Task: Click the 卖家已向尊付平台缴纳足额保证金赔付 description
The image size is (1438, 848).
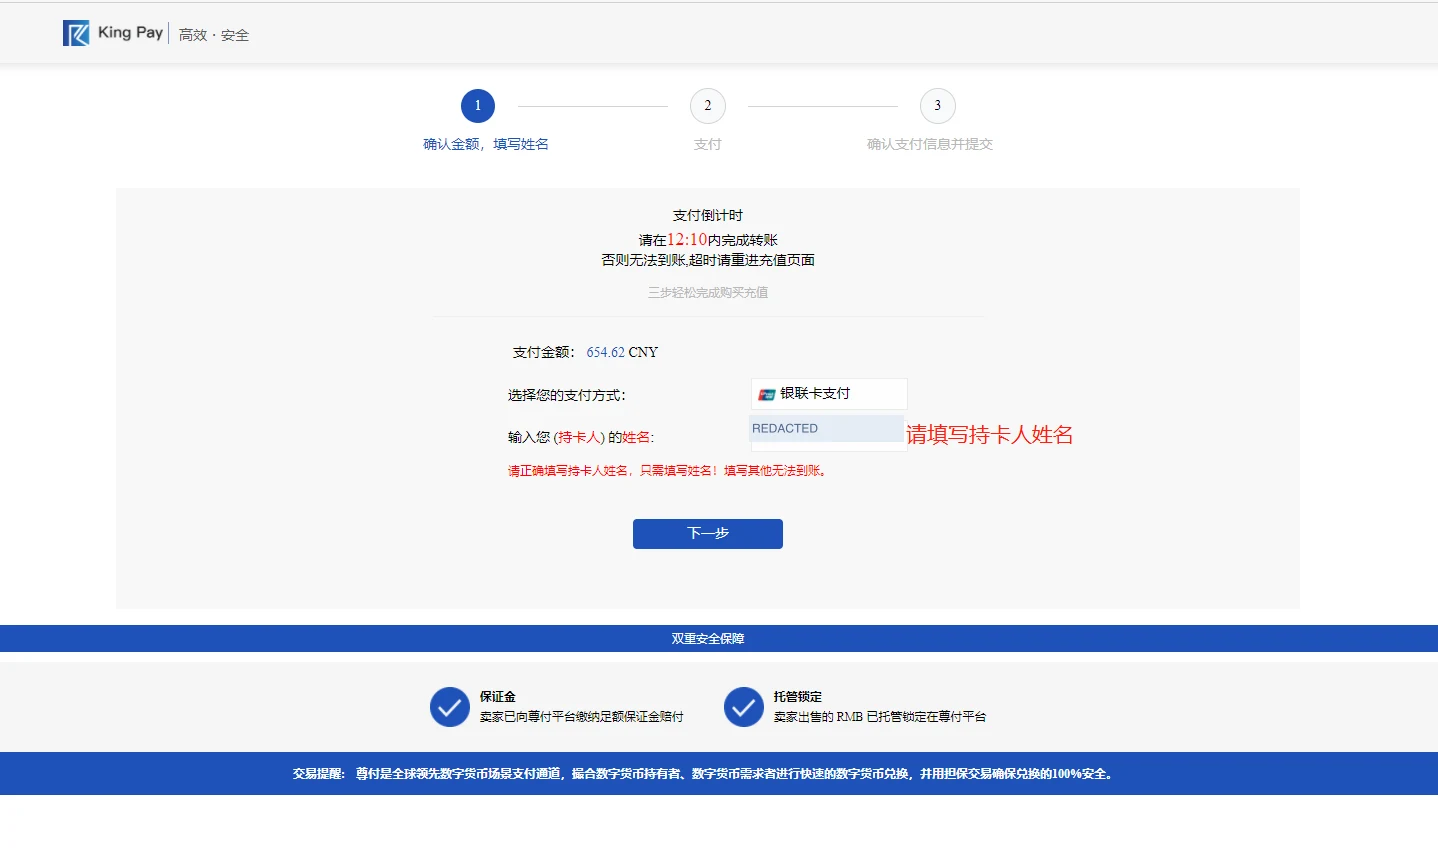Action: click(x=582, y=717)
